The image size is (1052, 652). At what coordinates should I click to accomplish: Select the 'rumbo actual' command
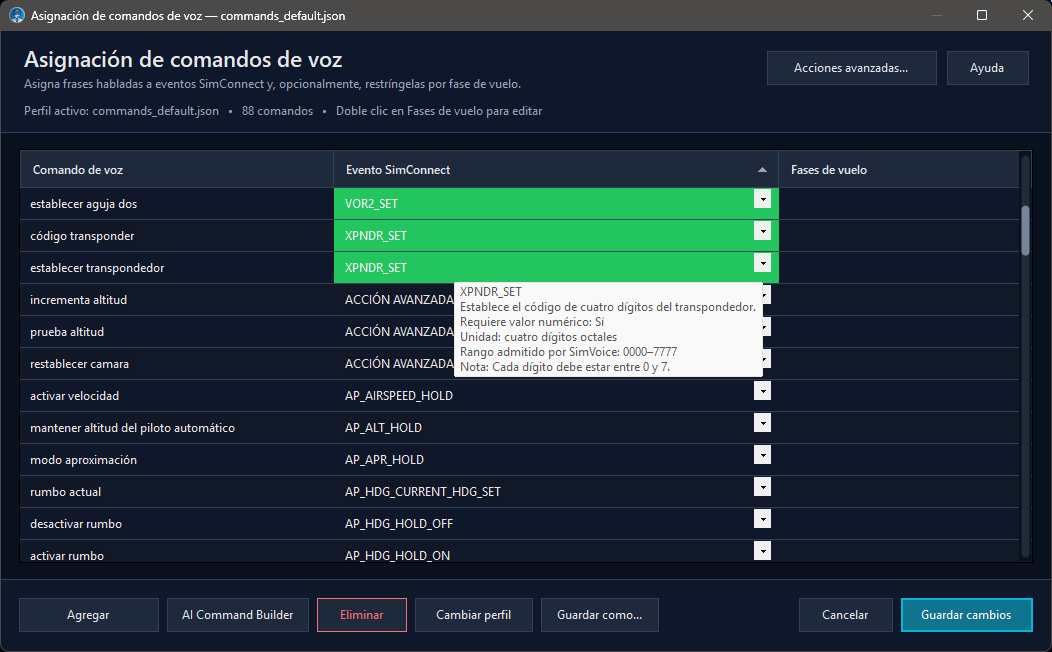[177, 492]
